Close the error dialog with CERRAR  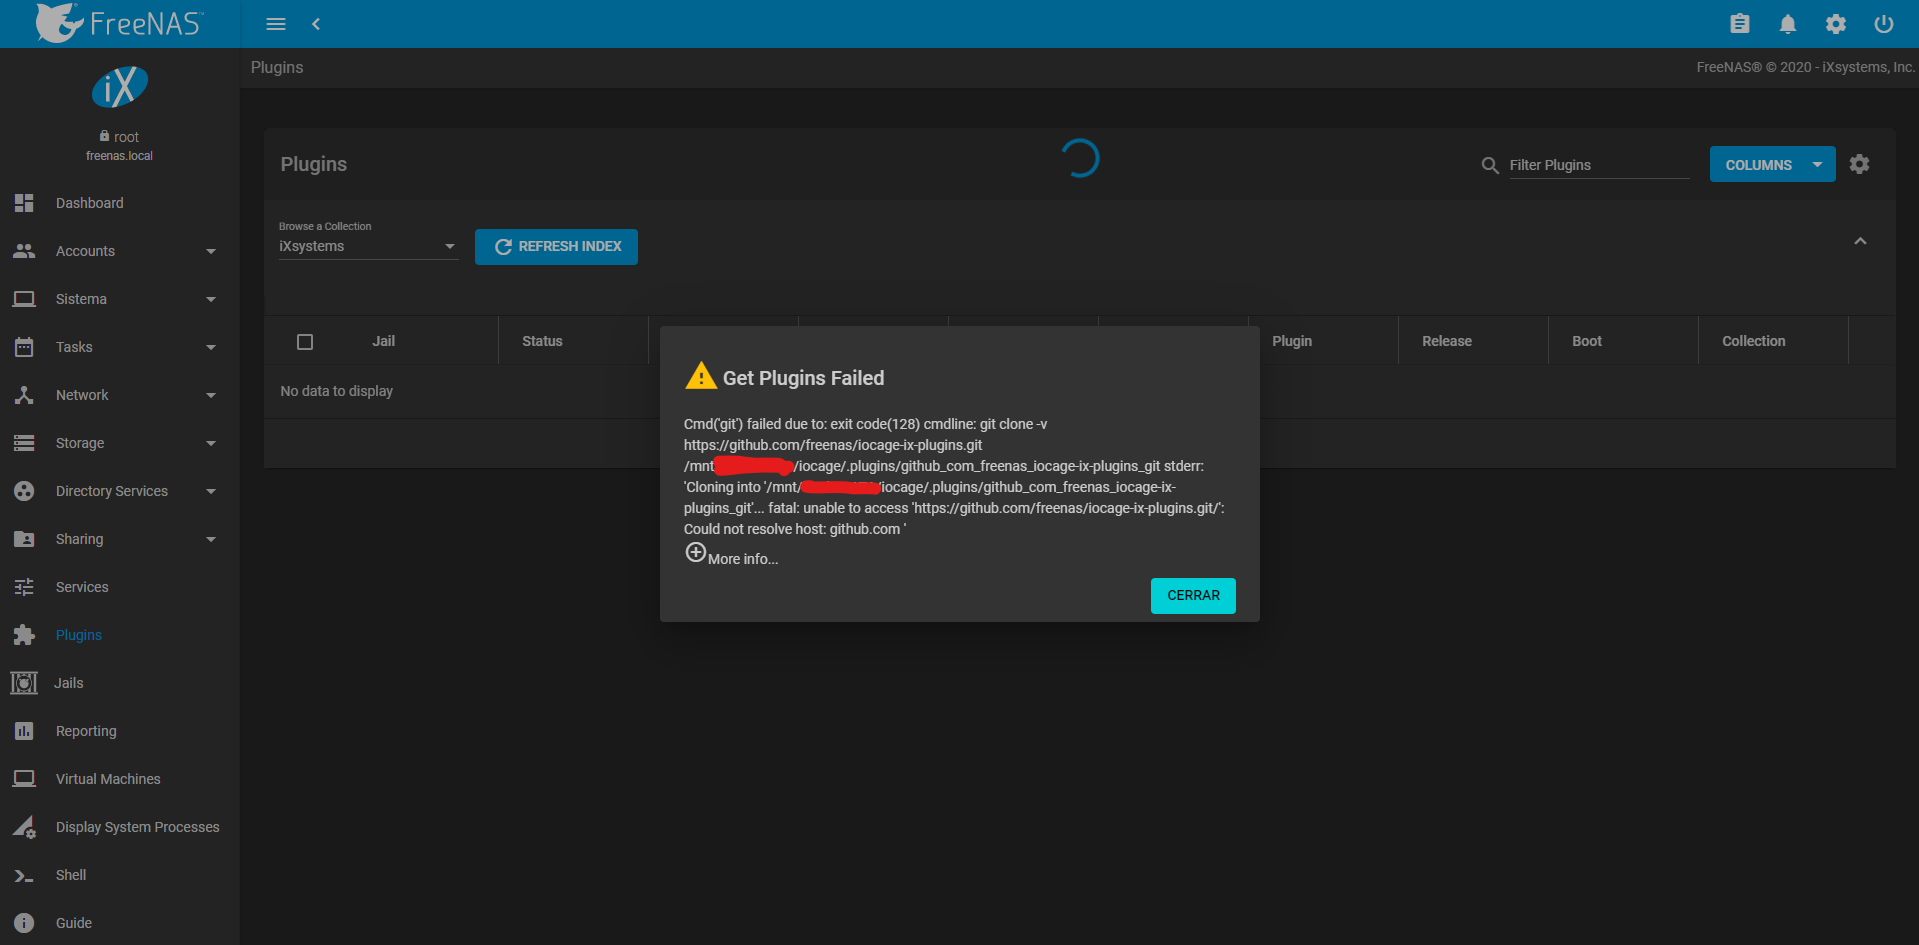tap(1193, 596)
